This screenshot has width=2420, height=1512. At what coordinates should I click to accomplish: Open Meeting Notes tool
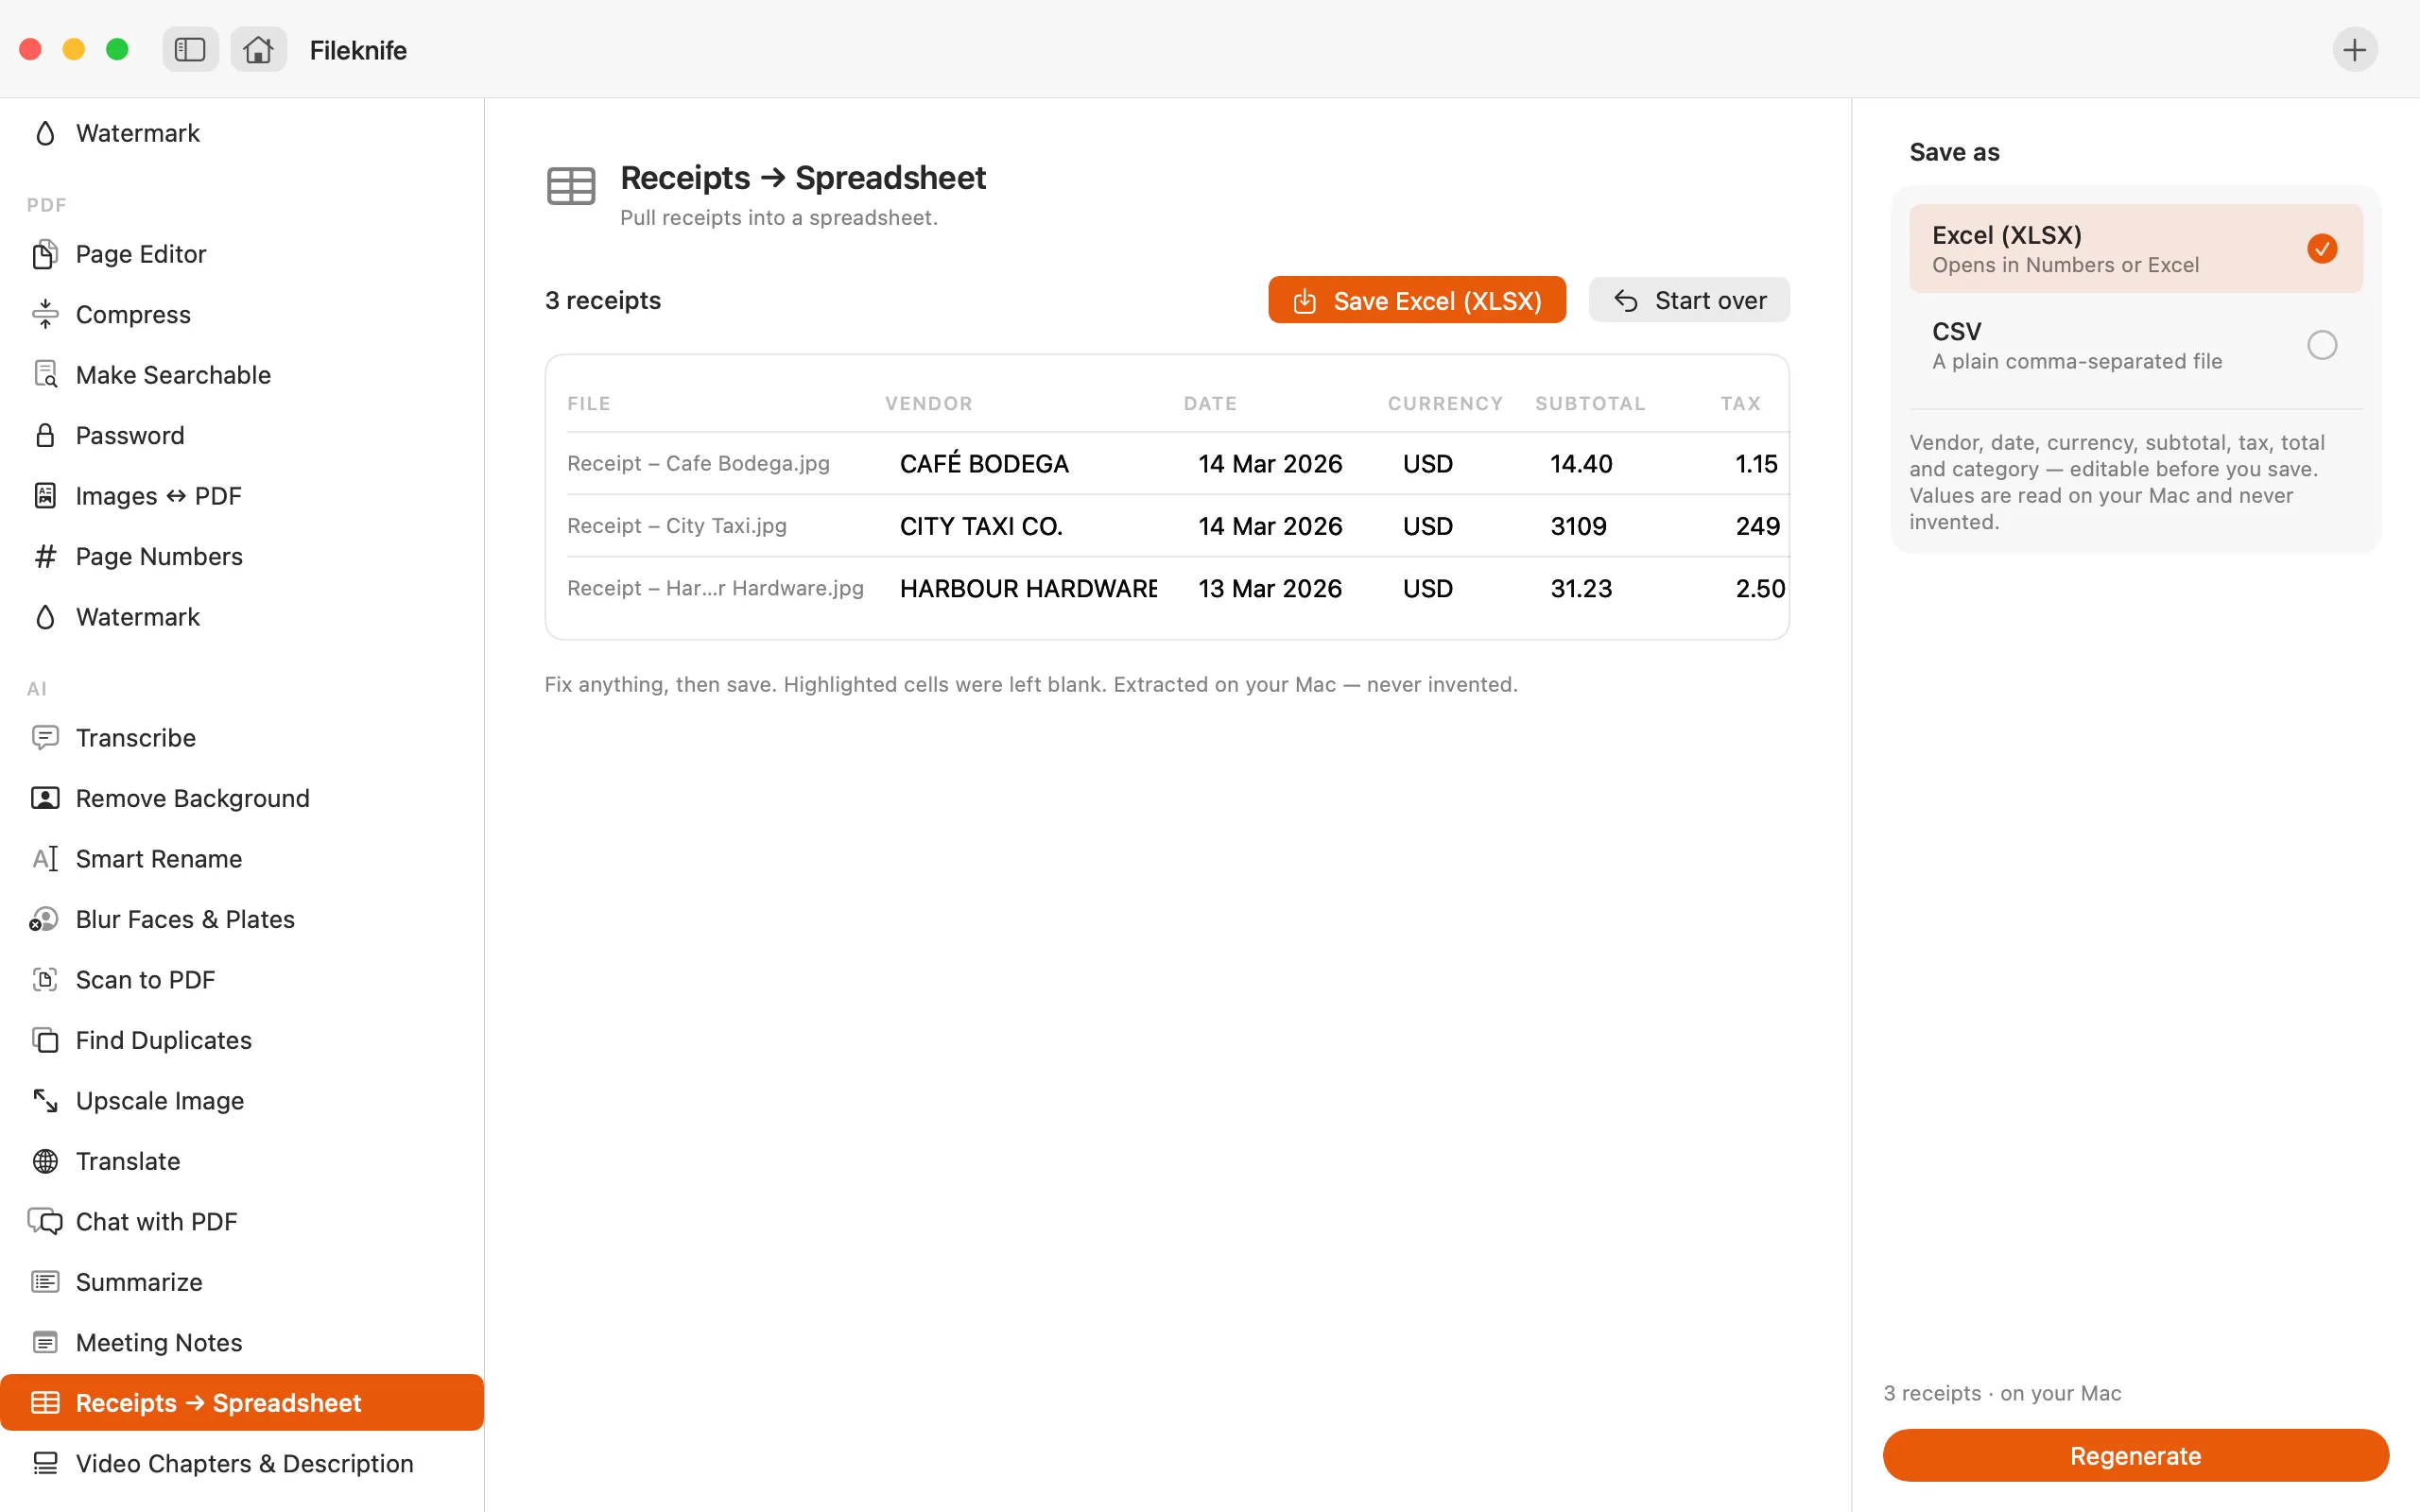tap(242, 1343)
